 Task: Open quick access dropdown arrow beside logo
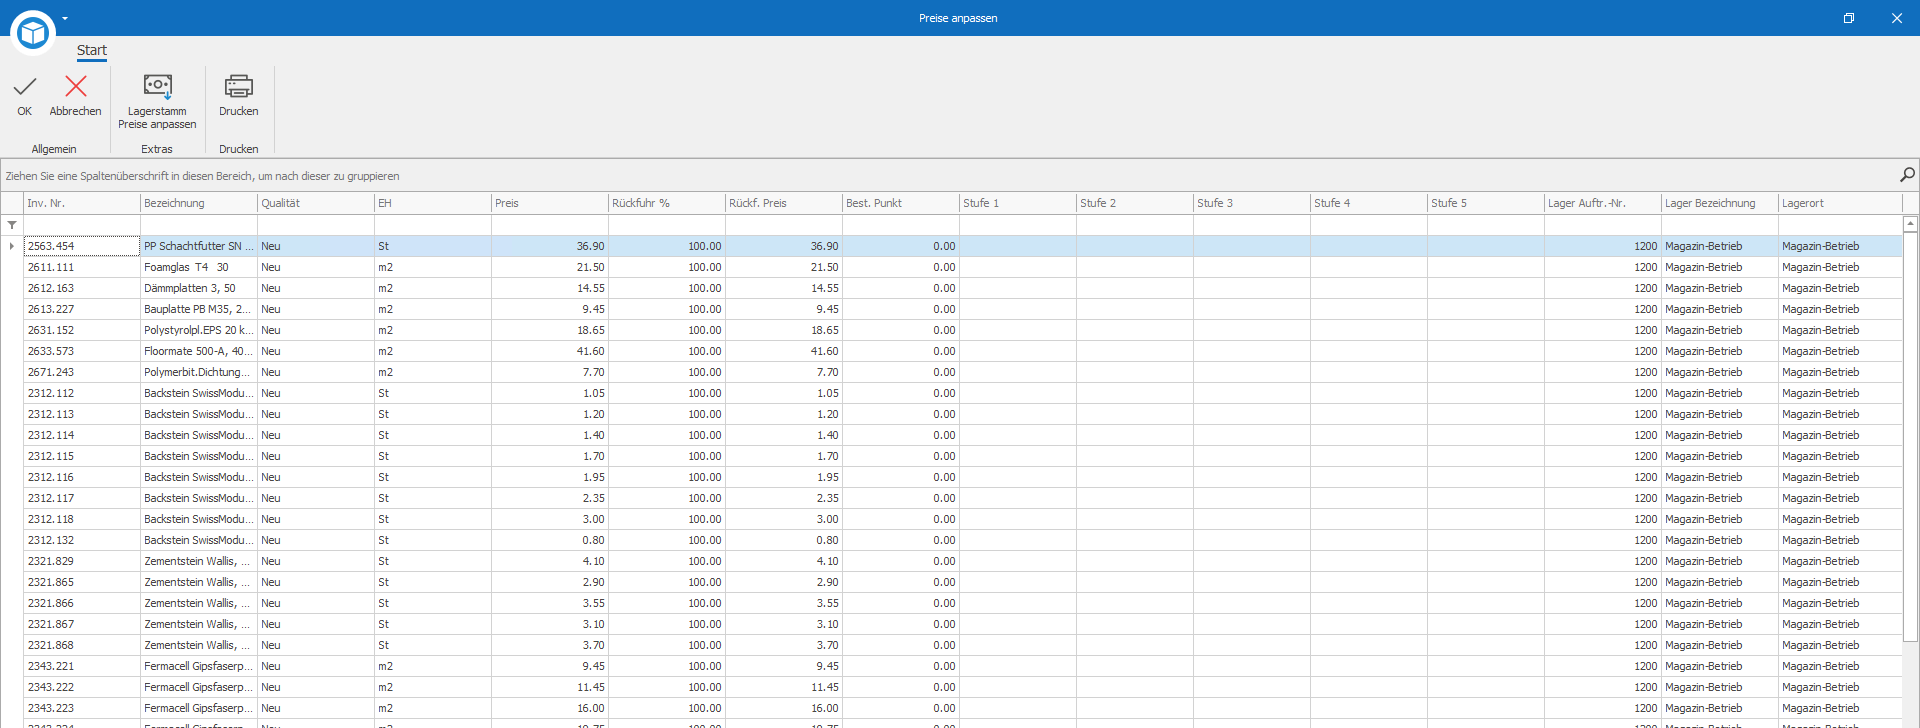[65, 18]
